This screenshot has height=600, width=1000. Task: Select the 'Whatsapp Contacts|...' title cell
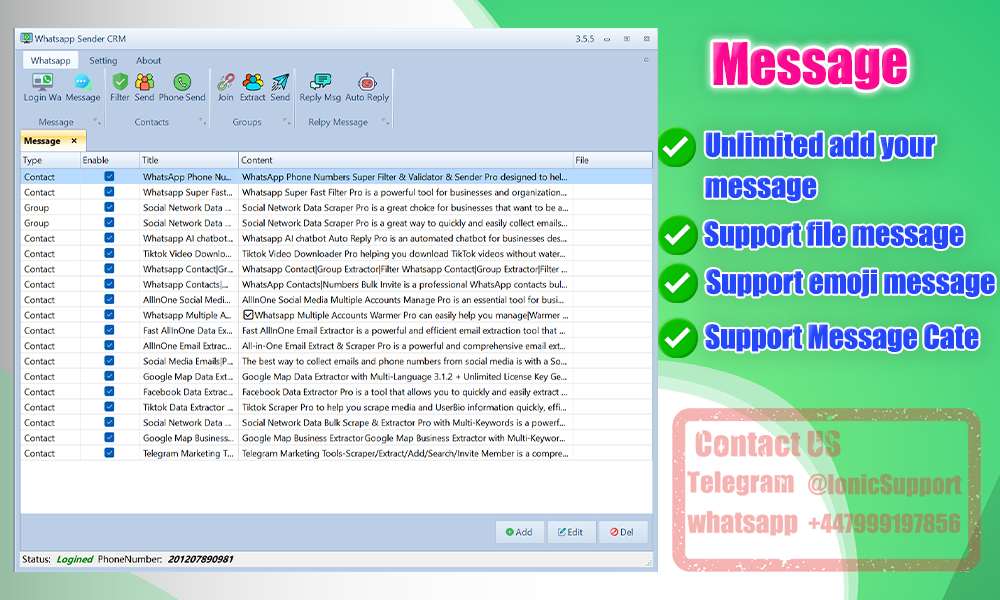(189, 284)
